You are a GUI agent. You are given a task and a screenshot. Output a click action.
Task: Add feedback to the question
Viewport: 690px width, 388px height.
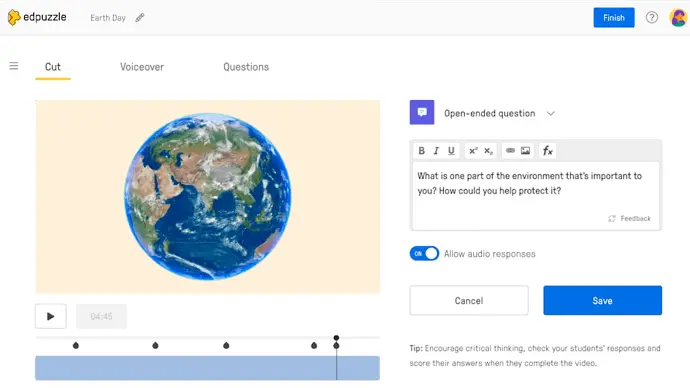coord(629,218)
